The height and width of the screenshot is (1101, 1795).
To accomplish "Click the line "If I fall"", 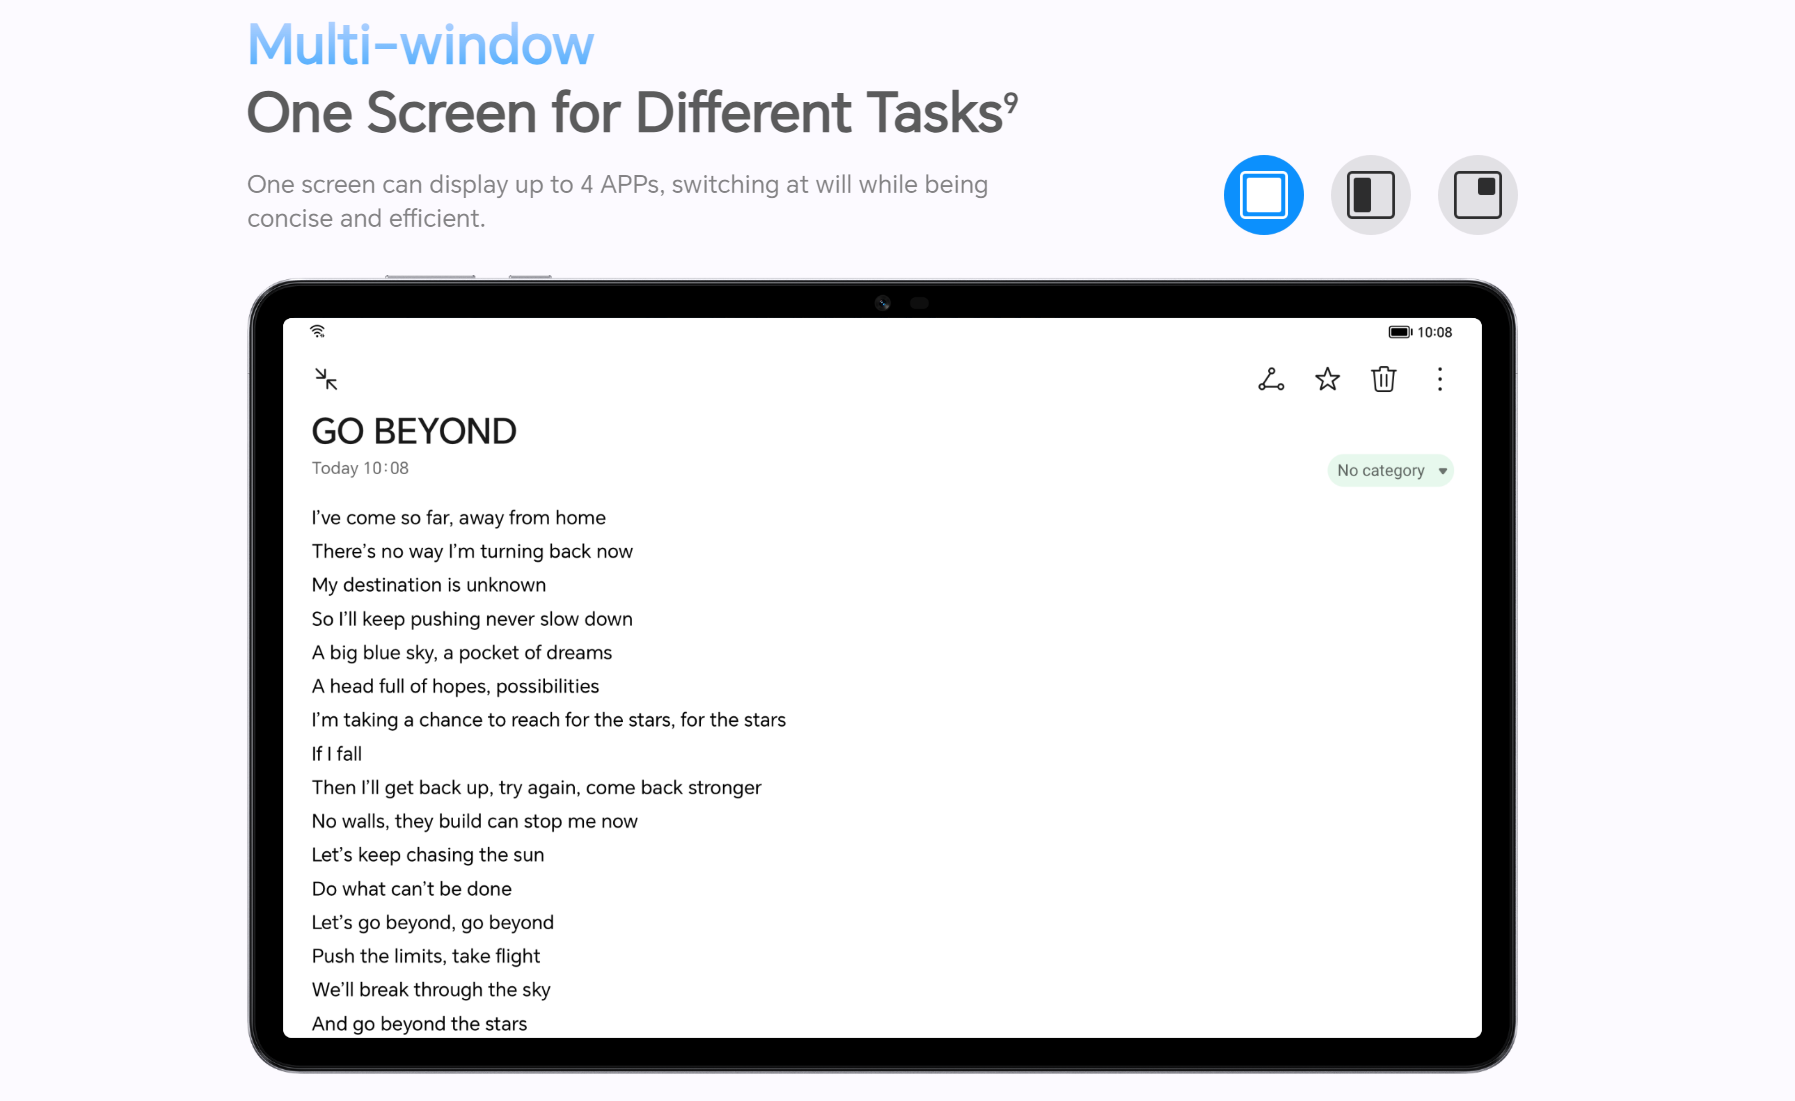I will click(x=336, y=754).
